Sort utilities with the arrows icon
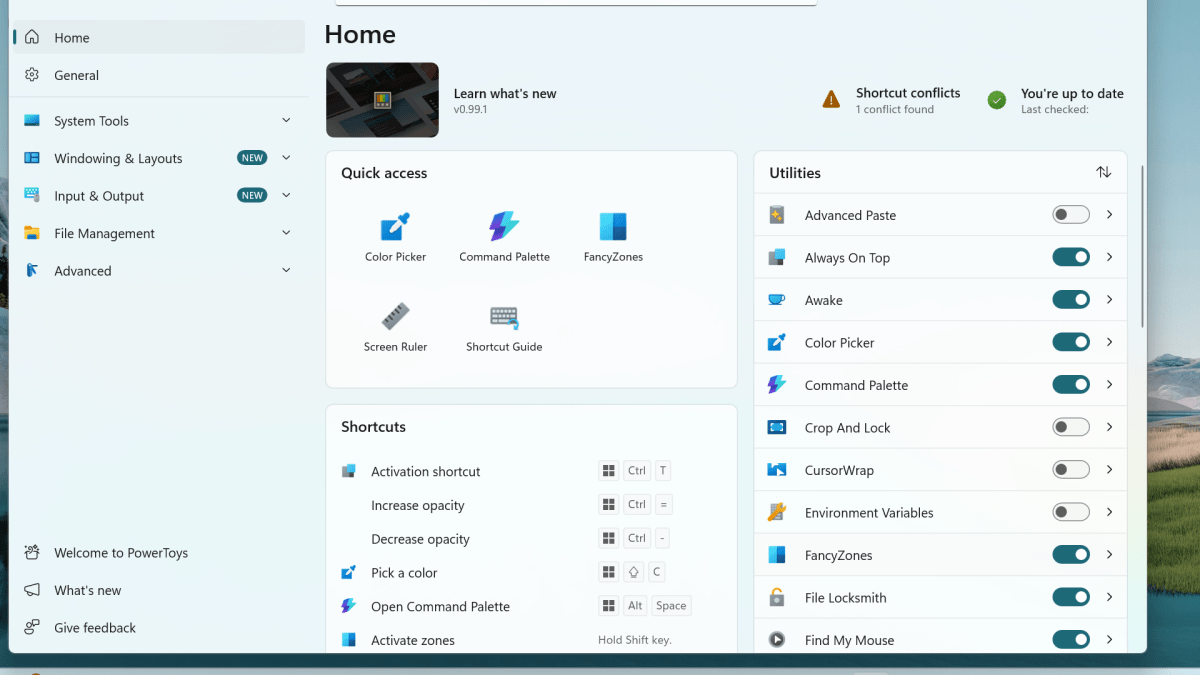 (x=1104, y=172)
